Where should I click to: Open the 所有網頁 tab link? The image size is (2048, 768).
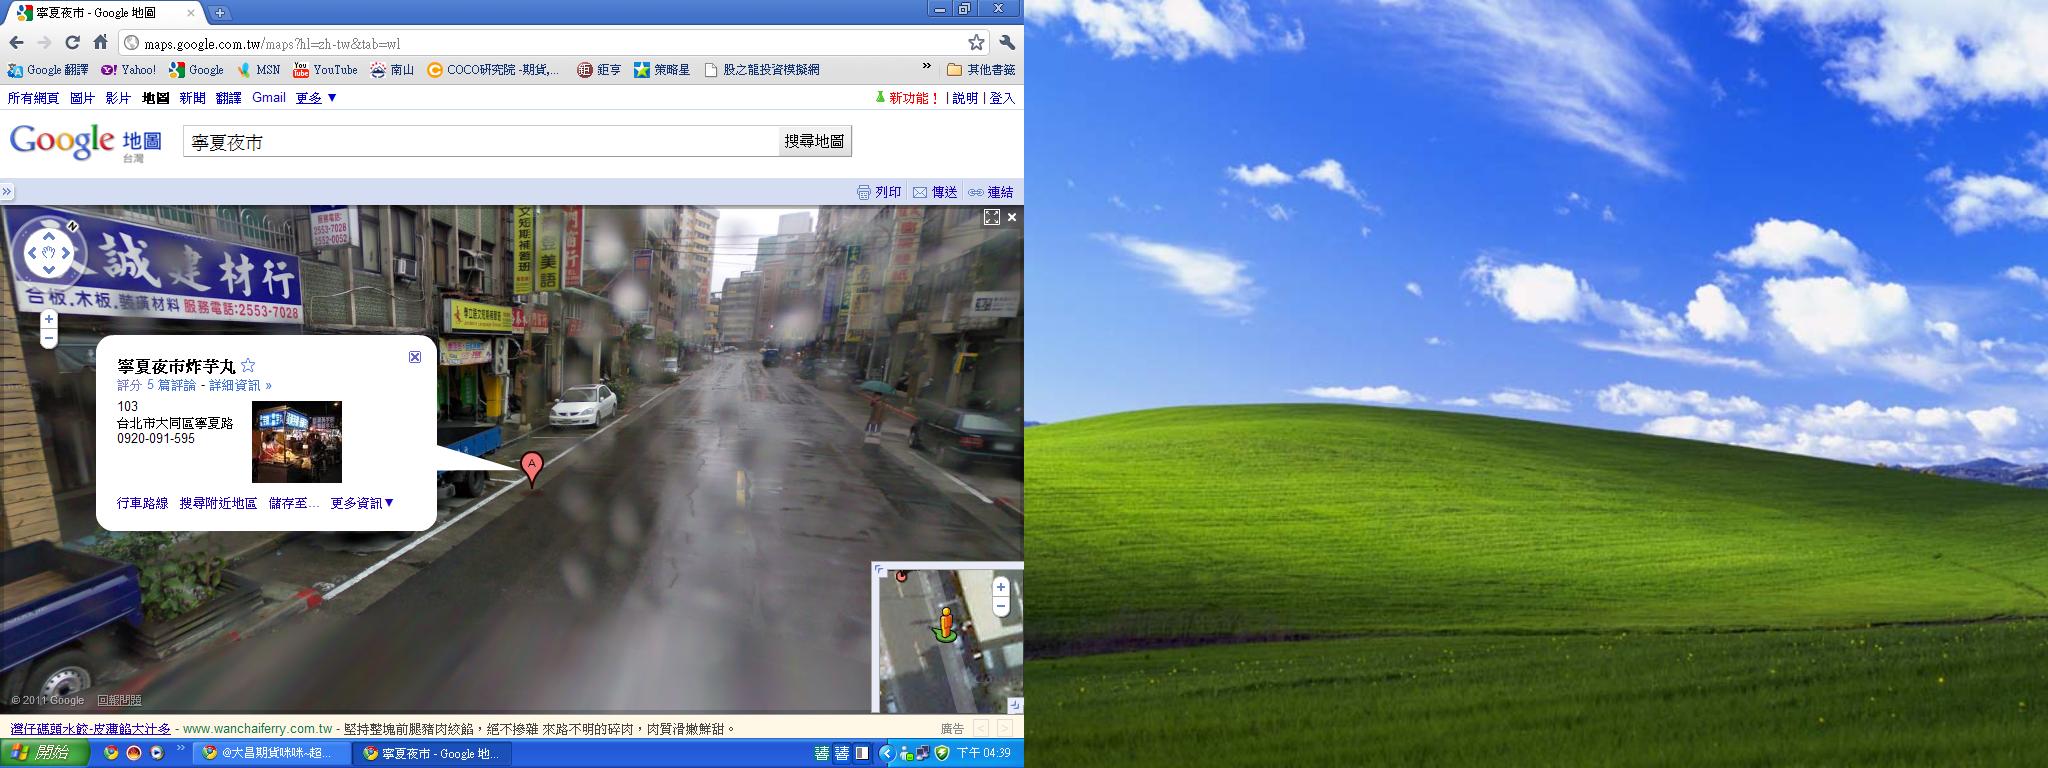click(33, 98)
